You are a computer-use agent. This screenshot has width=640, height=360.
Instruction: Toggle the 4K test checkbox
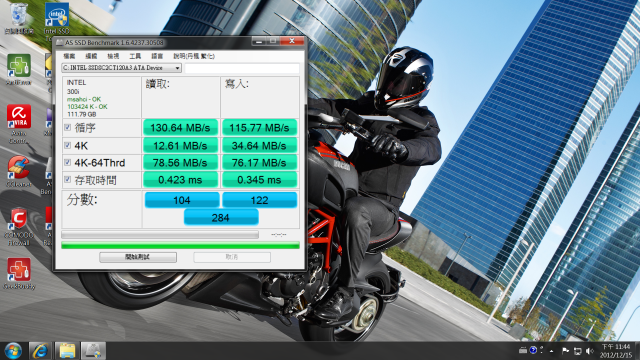click(x=67, y=145)
